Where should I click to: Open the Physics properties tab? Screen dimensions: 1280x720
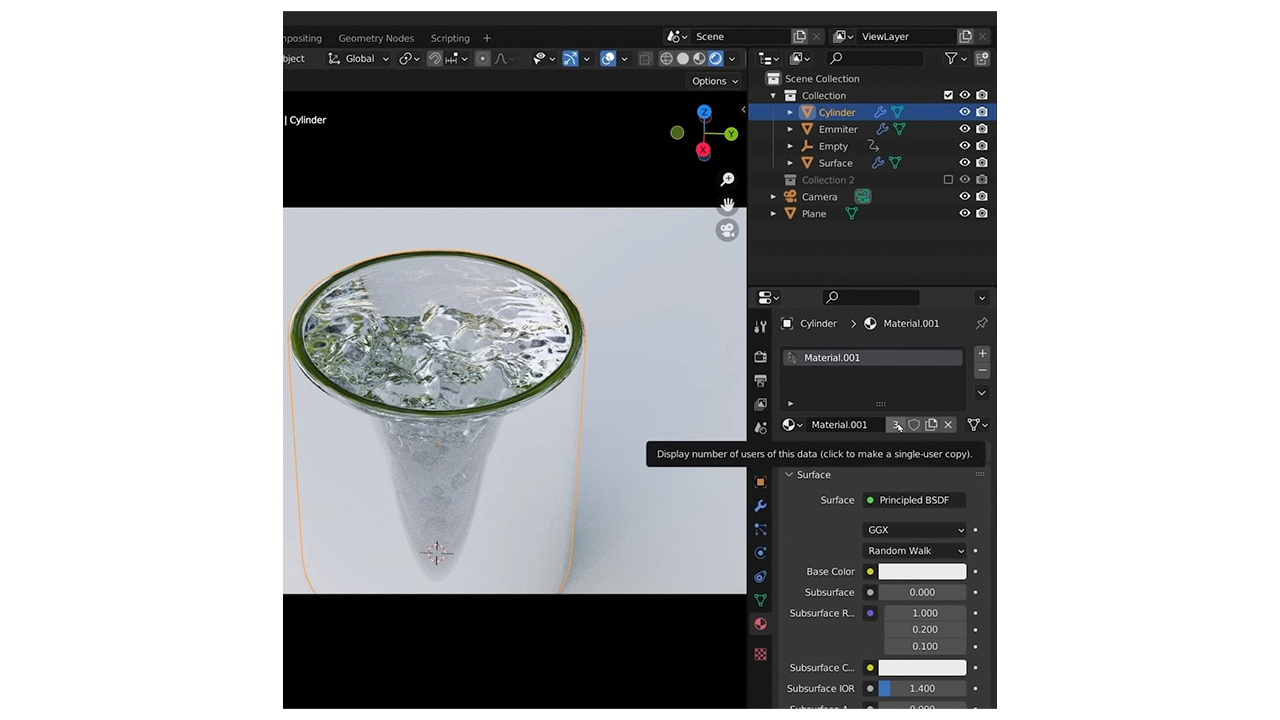pos(760,553)
